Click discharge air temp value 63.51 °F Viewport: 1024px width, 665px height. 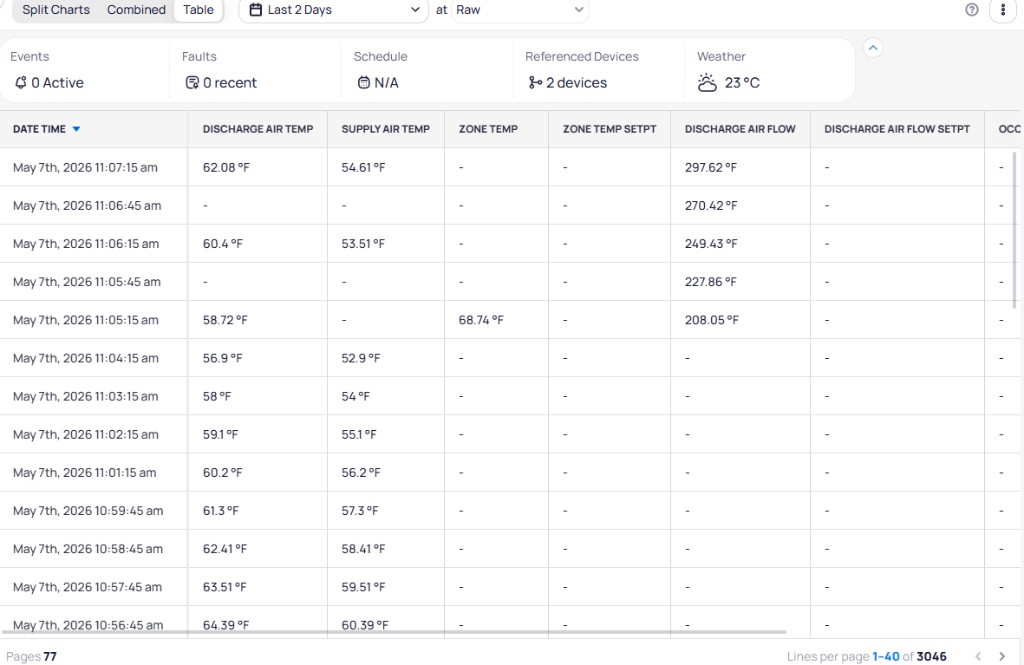coord(224,587)
